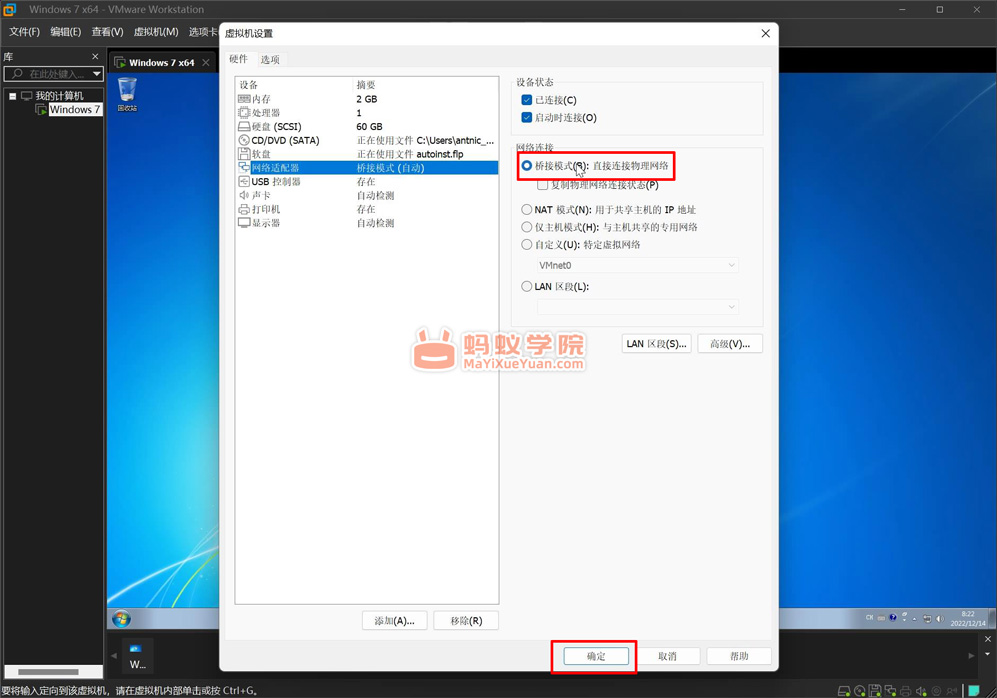Open the 文件(F) menu
Image resolution: width=997 pixels, height=698 pixels.
point(24,32)
